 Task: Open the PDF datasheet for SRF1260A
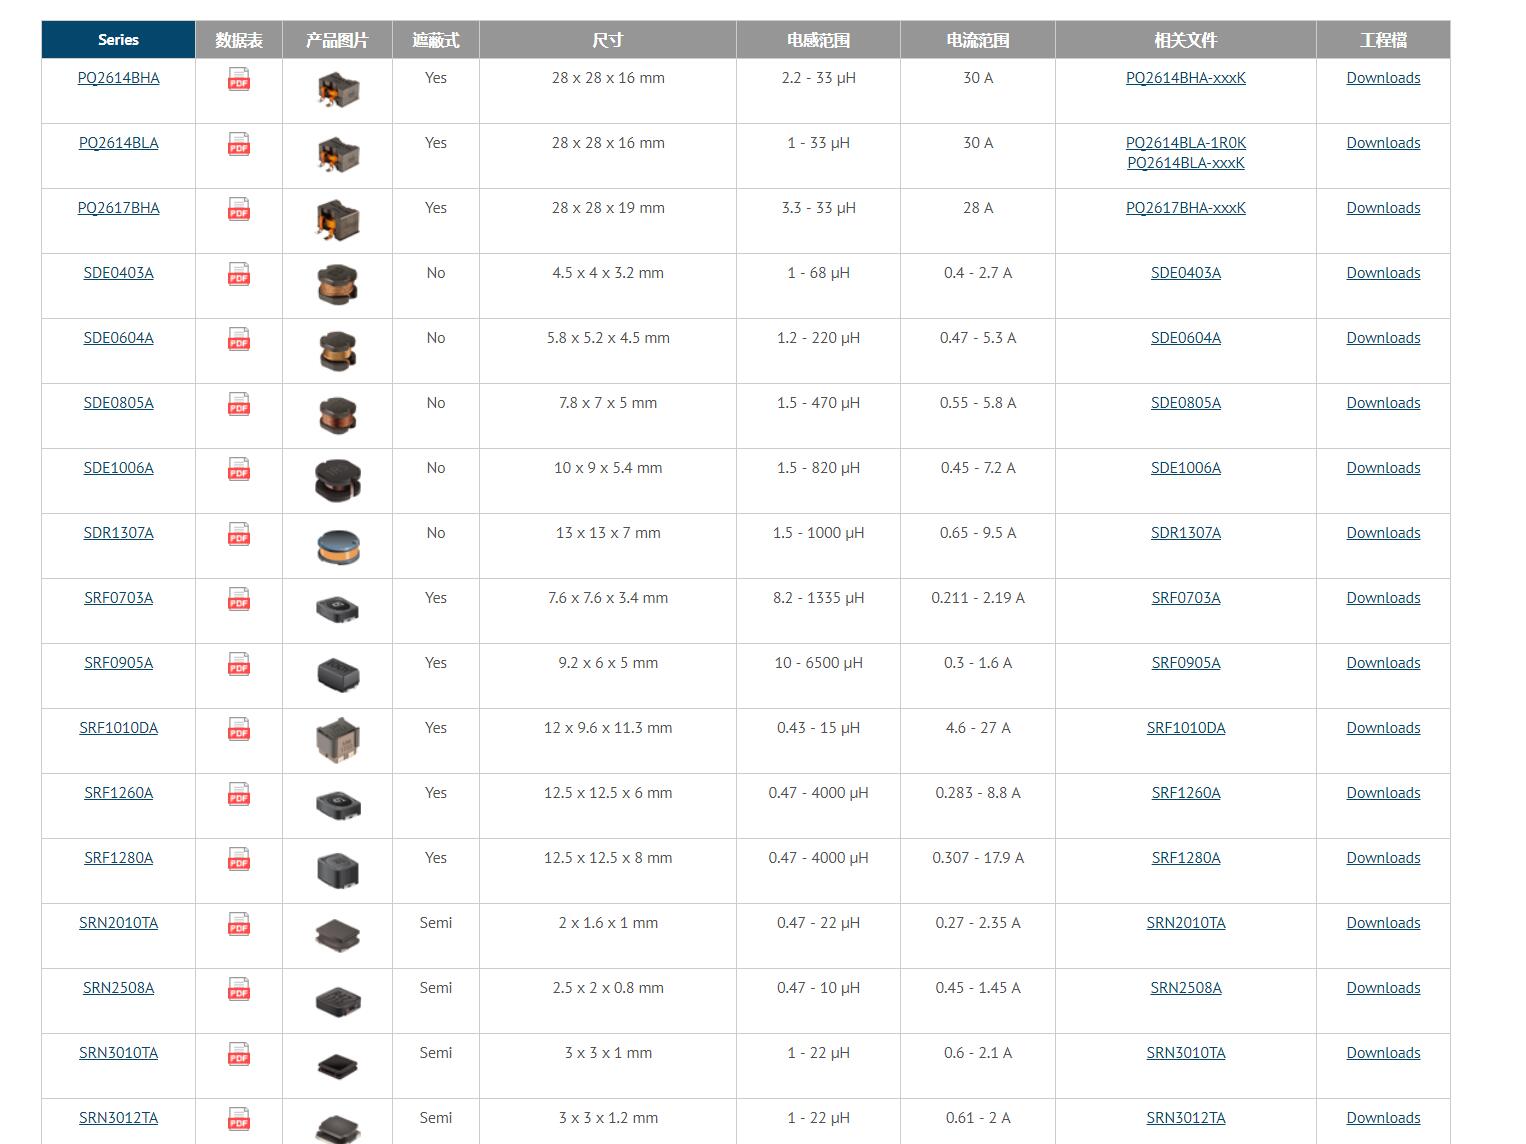click(x=239, y=794)
